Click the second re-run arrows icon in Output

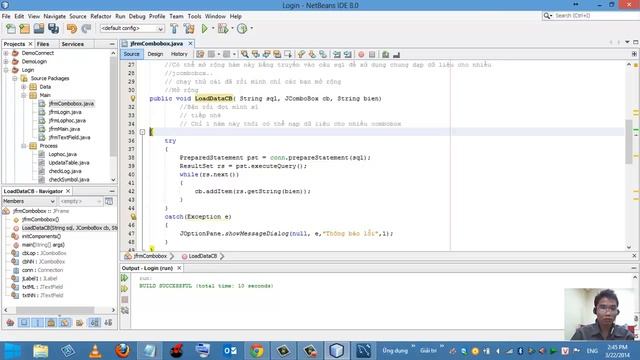pyautogui.click(x=124, y=289)
